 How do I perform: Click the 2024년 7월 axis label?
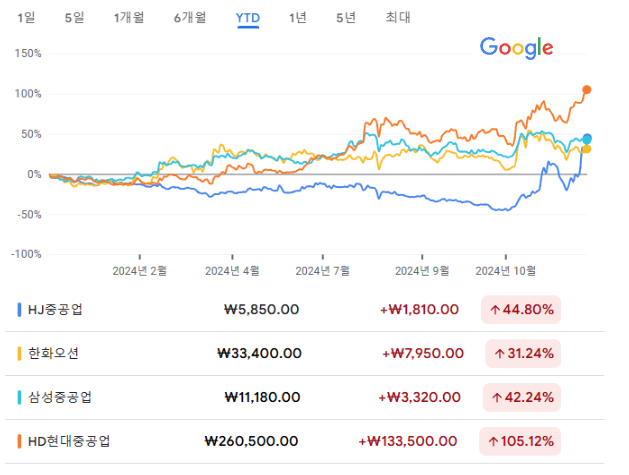(323, 271)
